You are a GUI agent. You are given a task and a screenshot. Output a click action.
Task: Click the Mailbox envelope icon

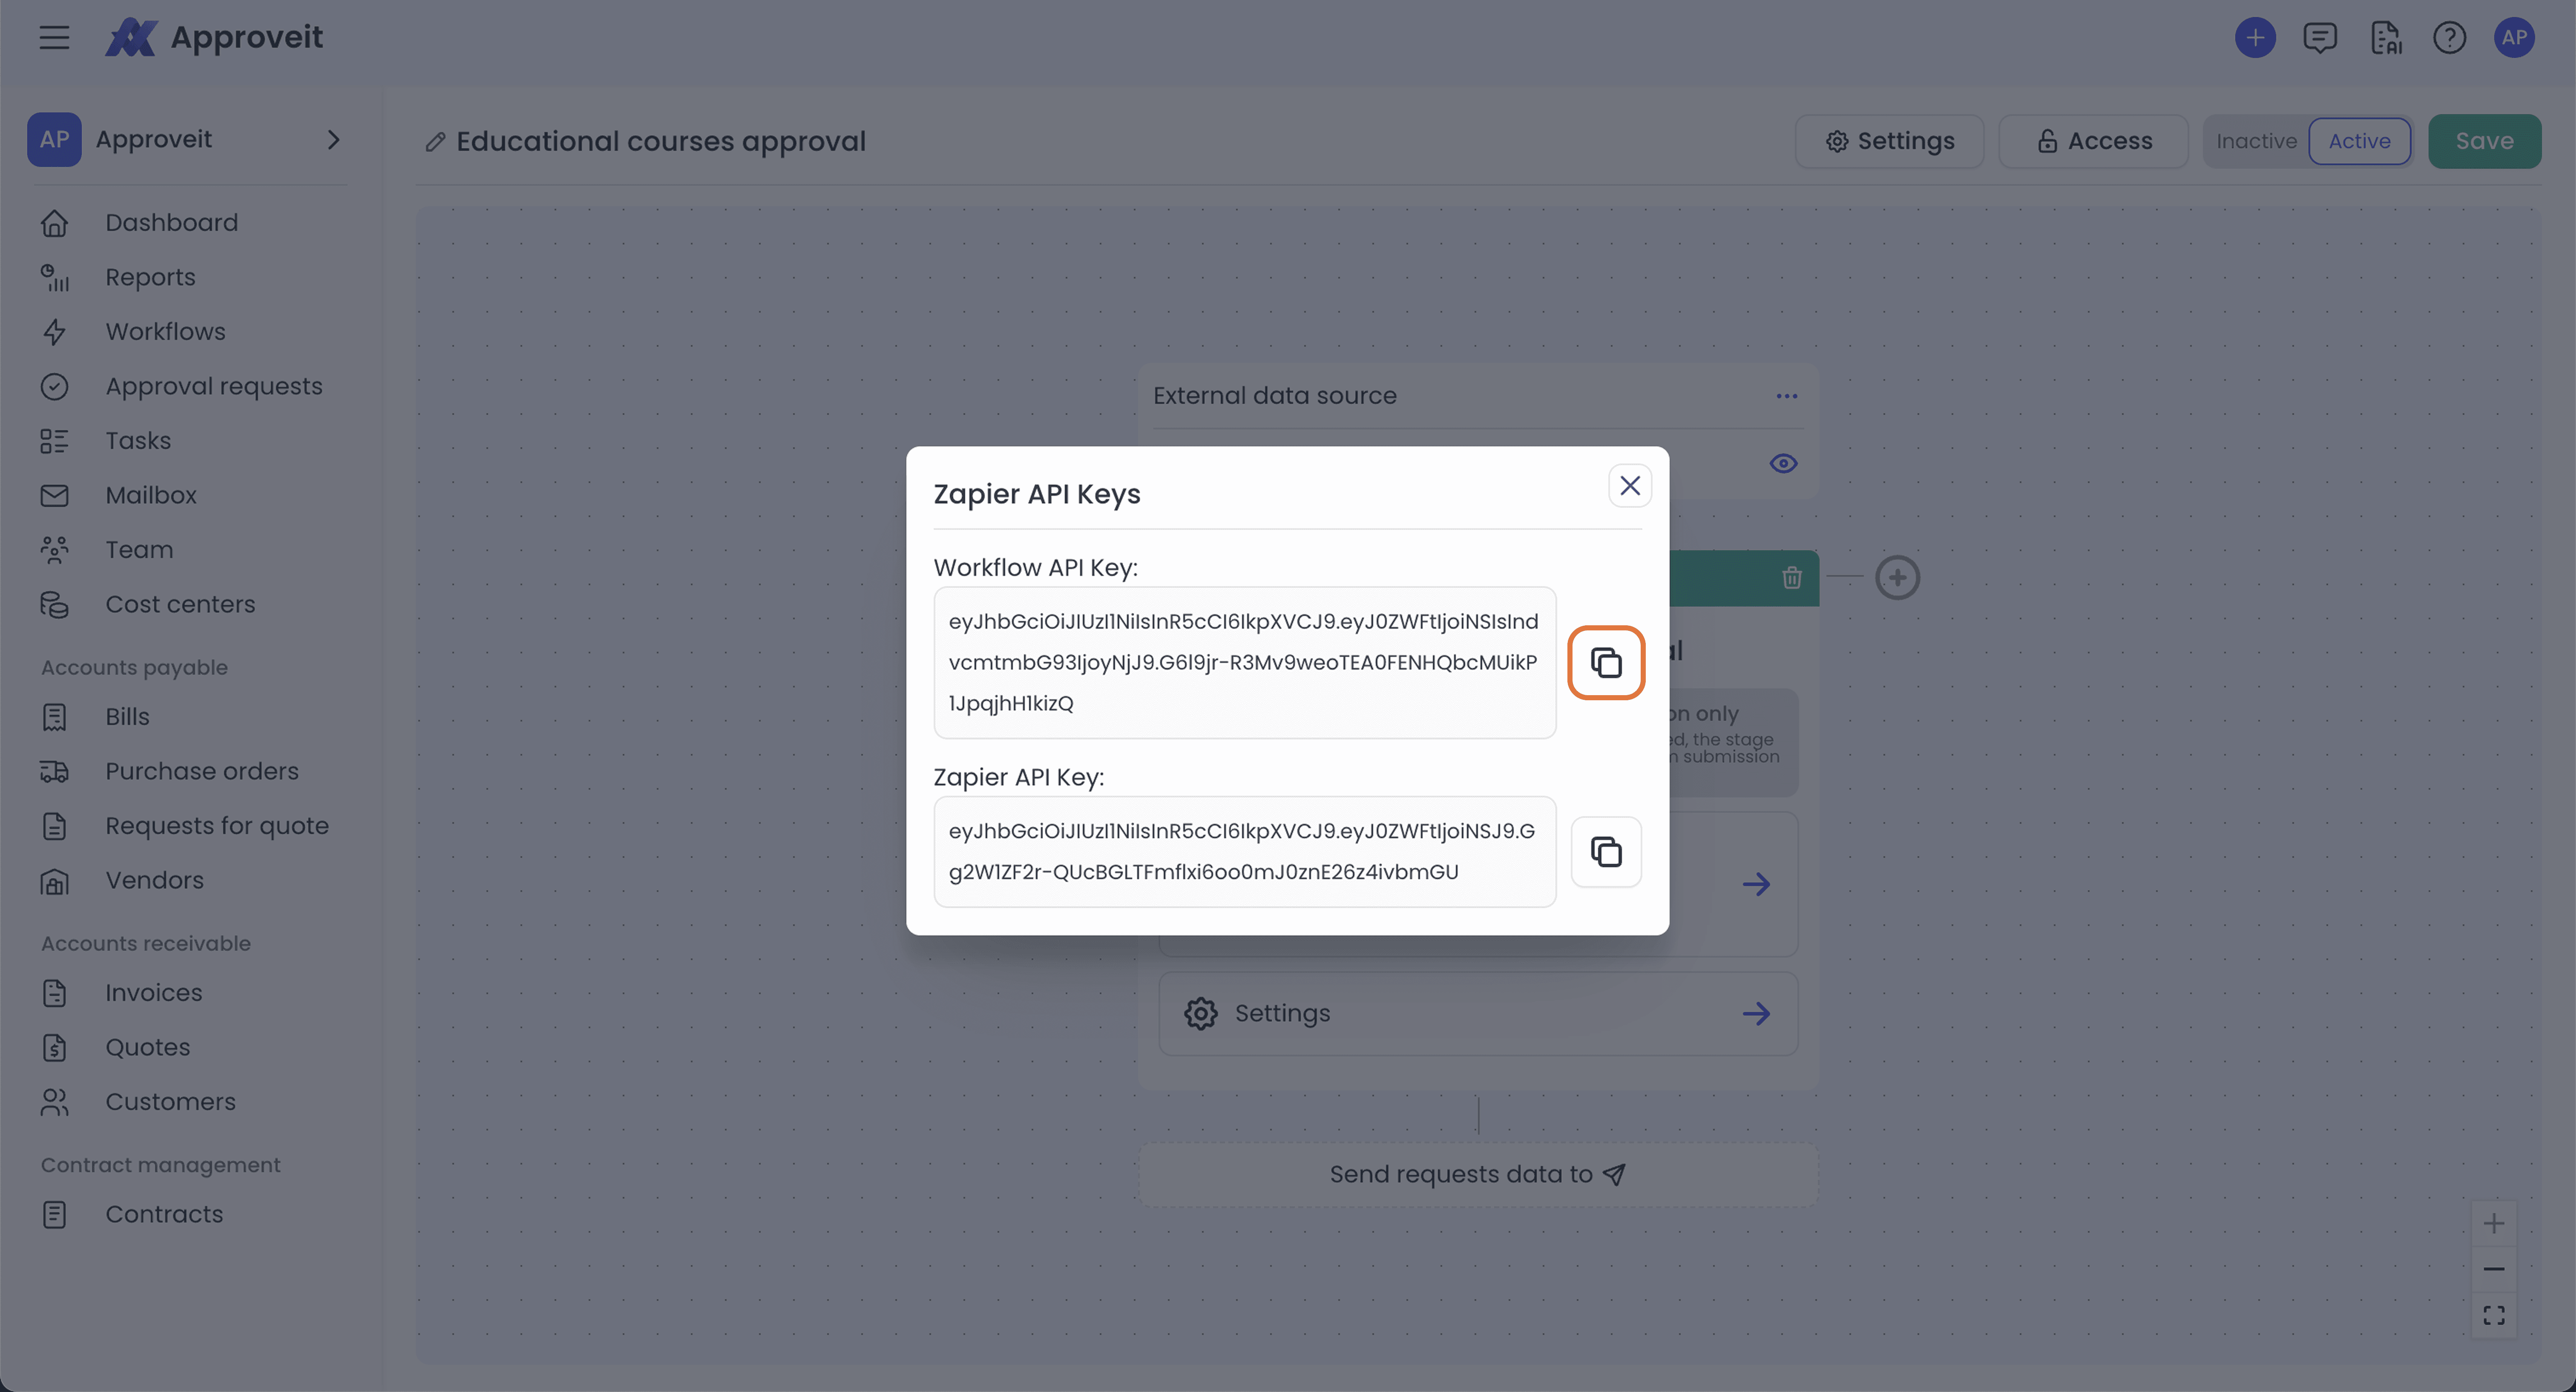click(55, 495)
